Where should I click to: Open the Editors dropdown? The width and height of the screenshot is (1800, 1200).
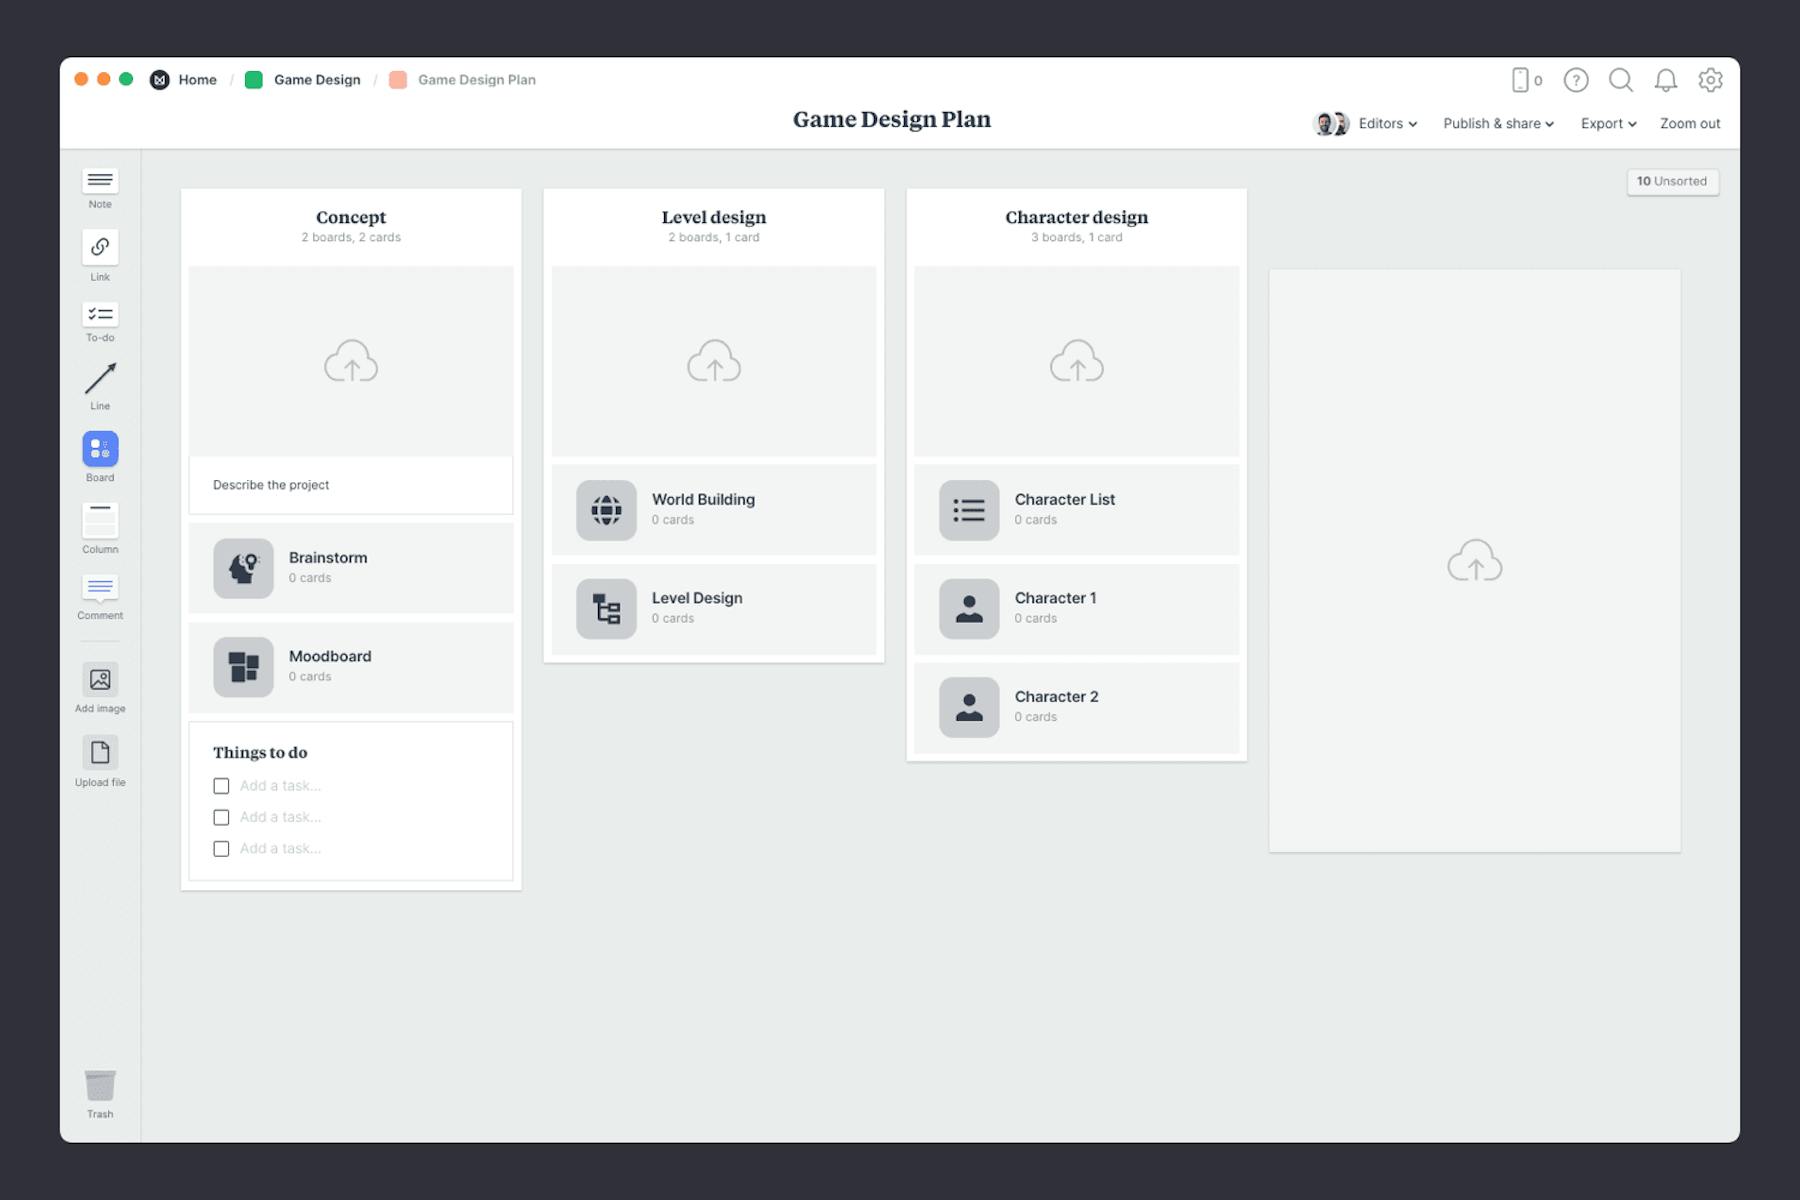point(1385,123)
